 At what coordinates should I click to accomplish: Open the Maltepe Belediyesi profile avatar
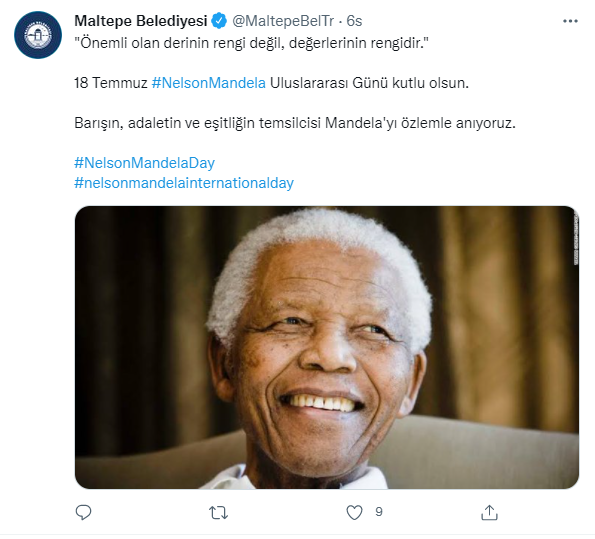pos(38,35)
